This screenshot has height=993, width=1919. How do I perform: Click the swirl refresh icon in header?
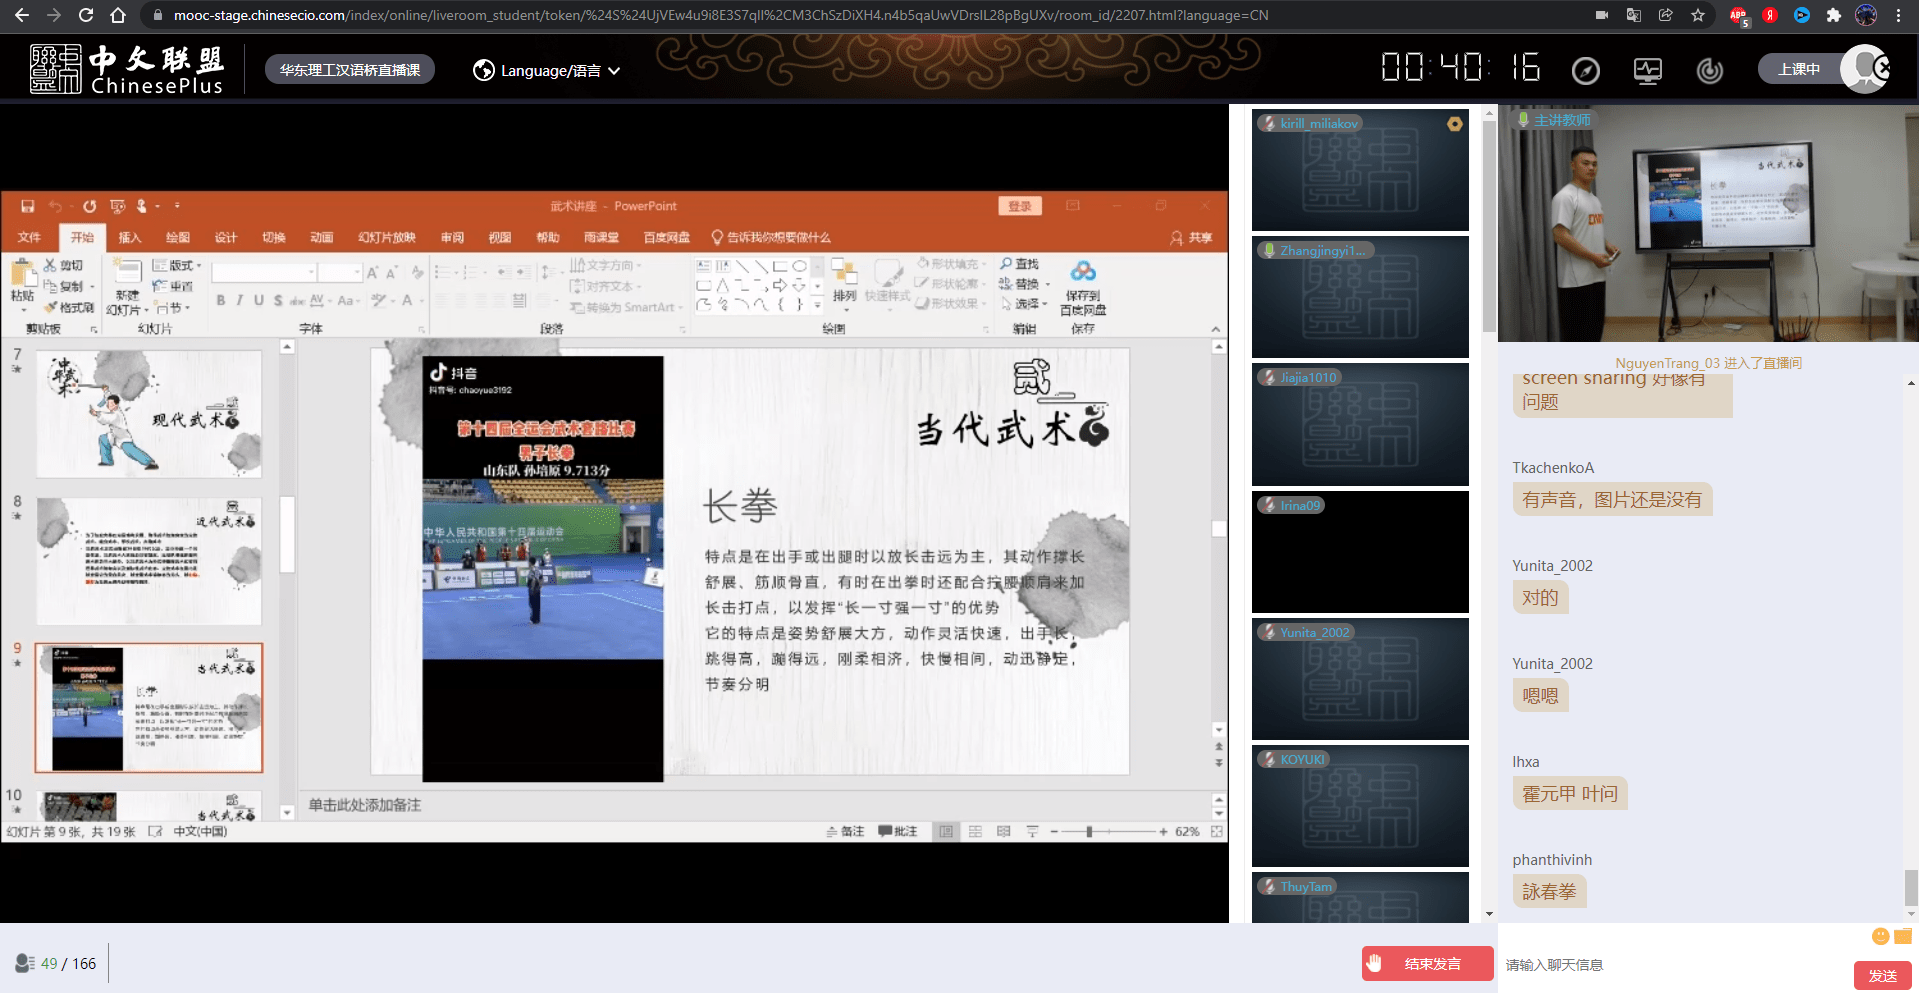(1710, 70)
